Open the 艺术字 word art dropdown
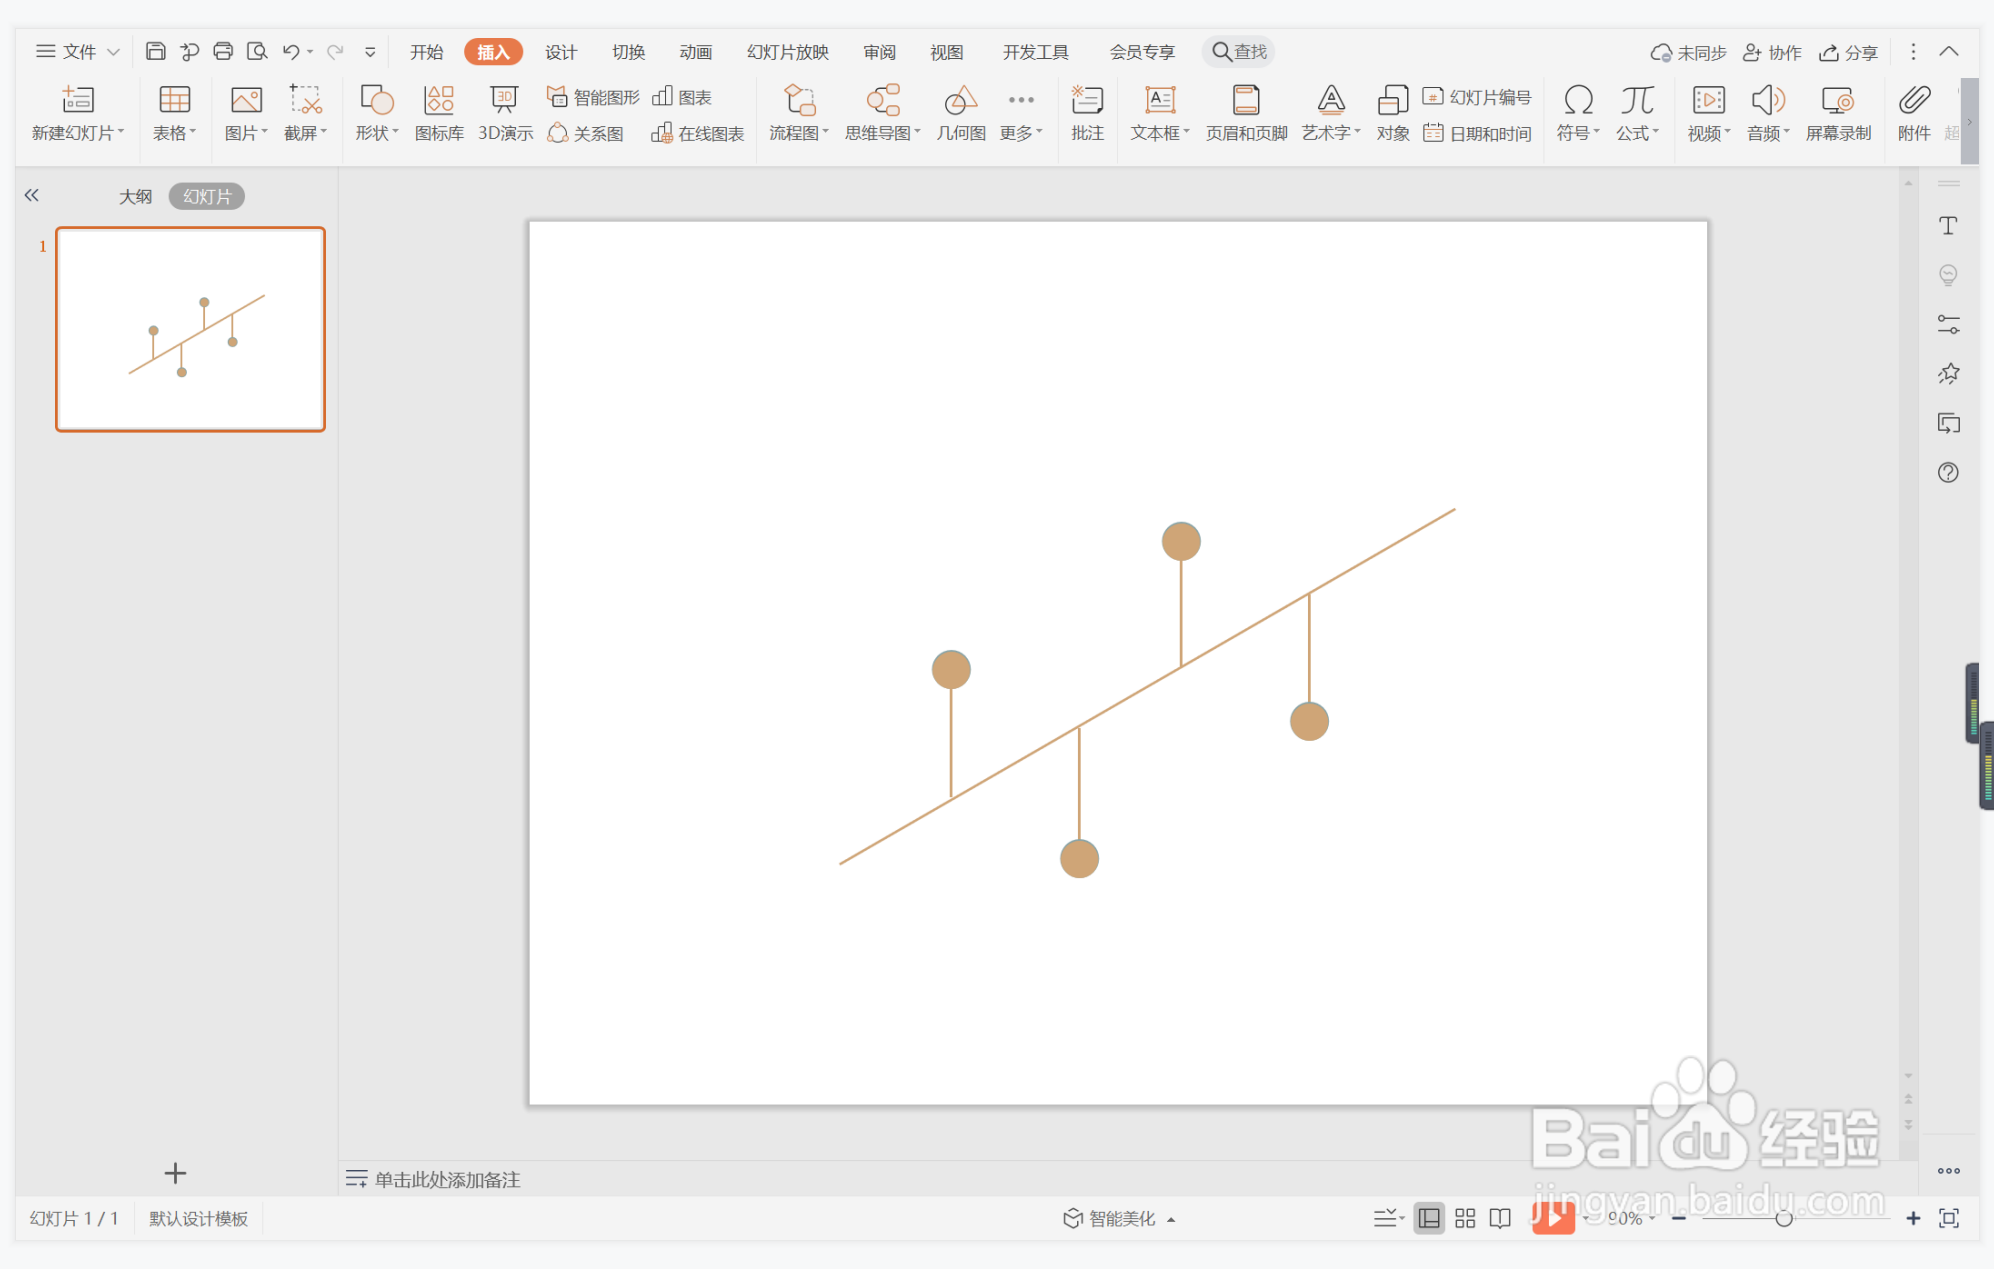1994x1269 pixels. pyautogui.click(x=1331, y=133)
